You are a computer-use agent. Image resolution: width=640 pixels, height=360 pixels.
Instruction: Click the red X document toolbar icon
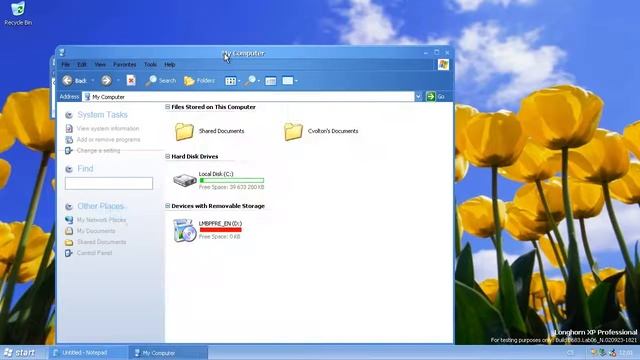click(x=131, y=81)
